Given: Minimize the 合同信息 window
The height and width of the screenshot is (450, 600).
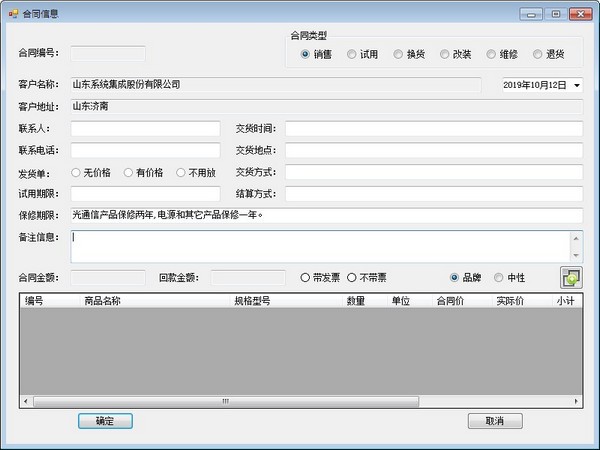Looking at the screenshot, I should [x=531, y=14].
